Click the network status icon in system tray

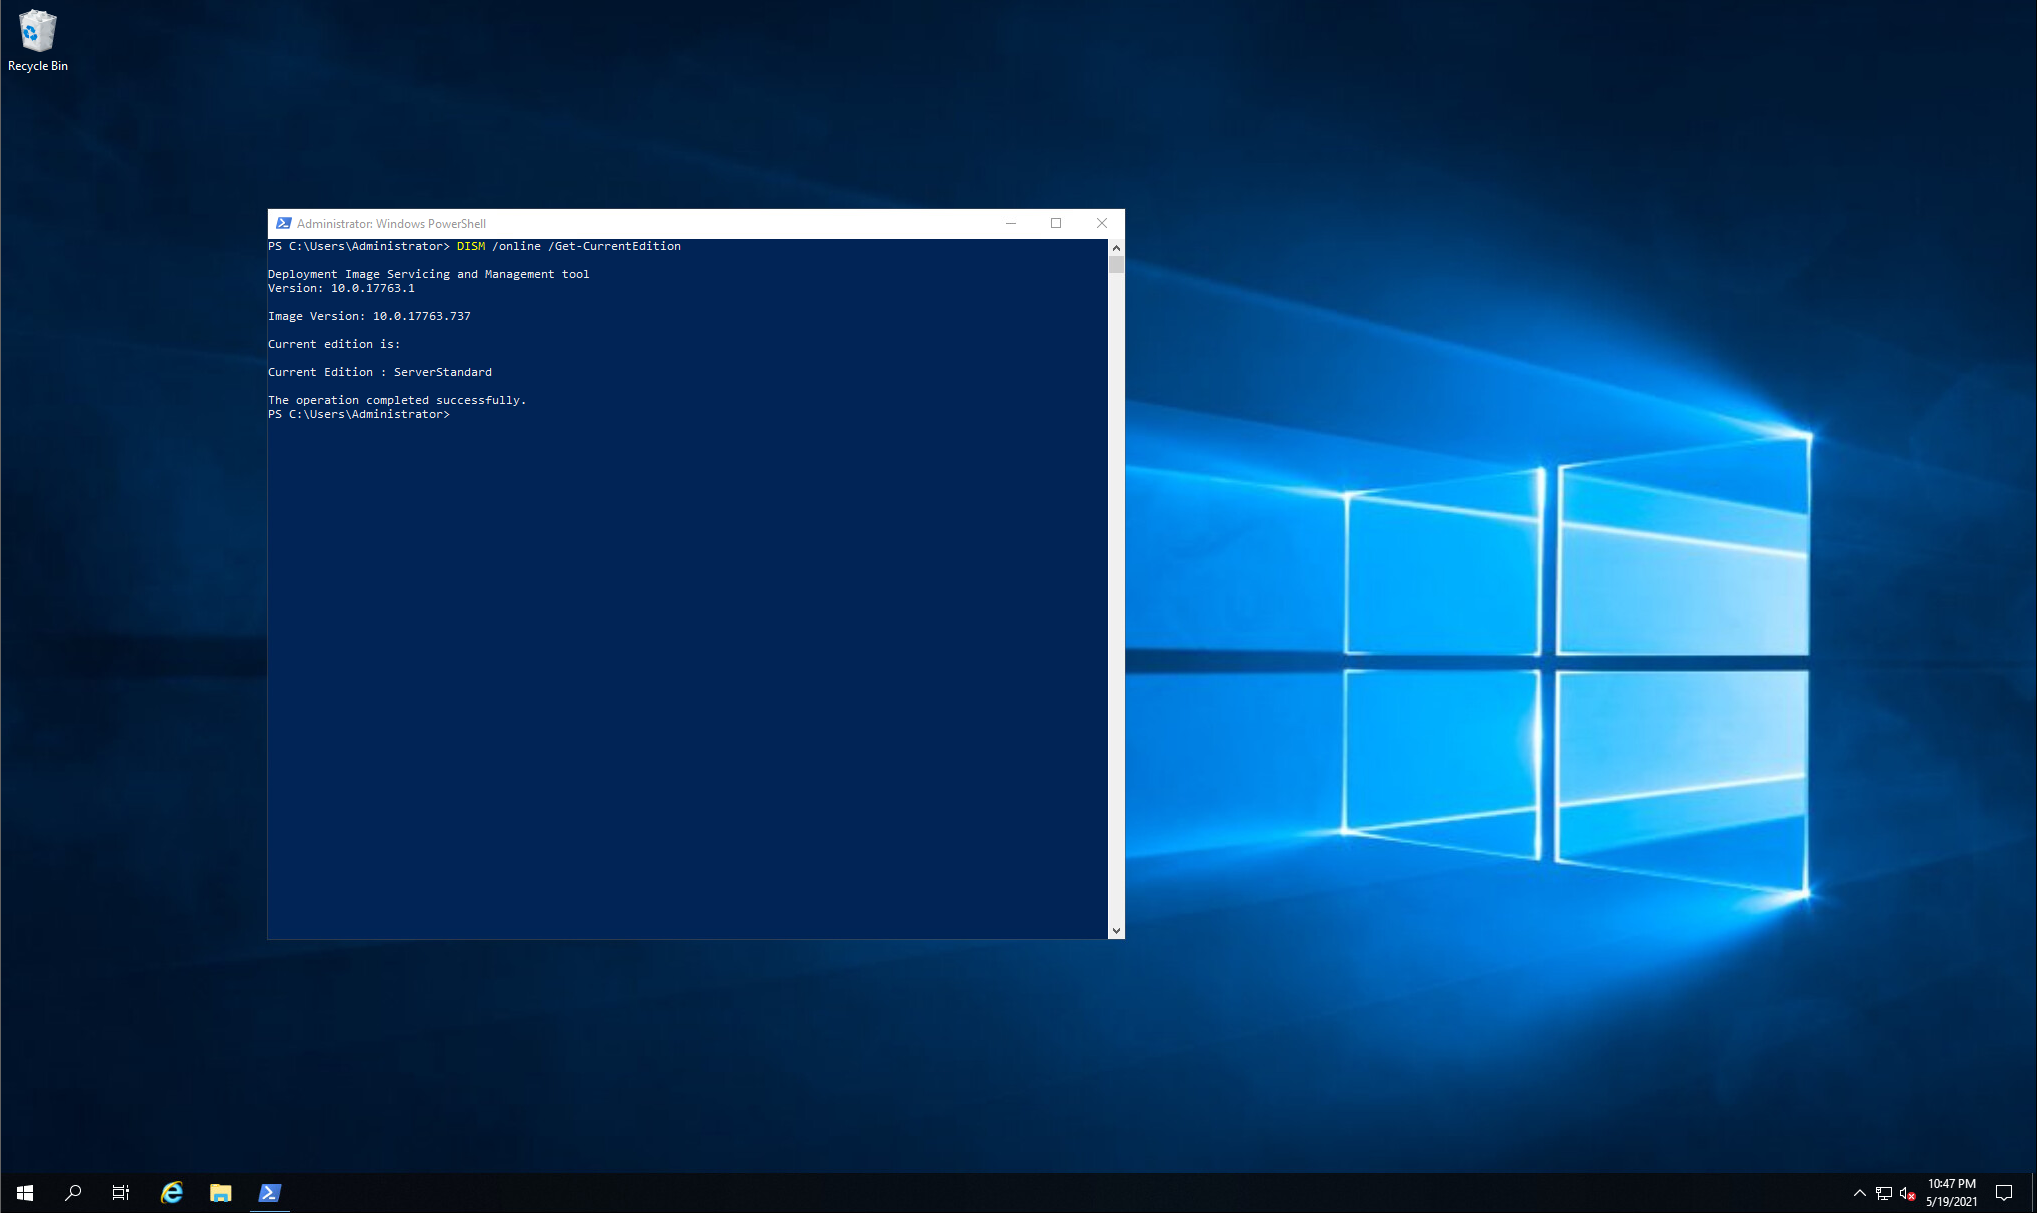[x=1885, y=1190]
